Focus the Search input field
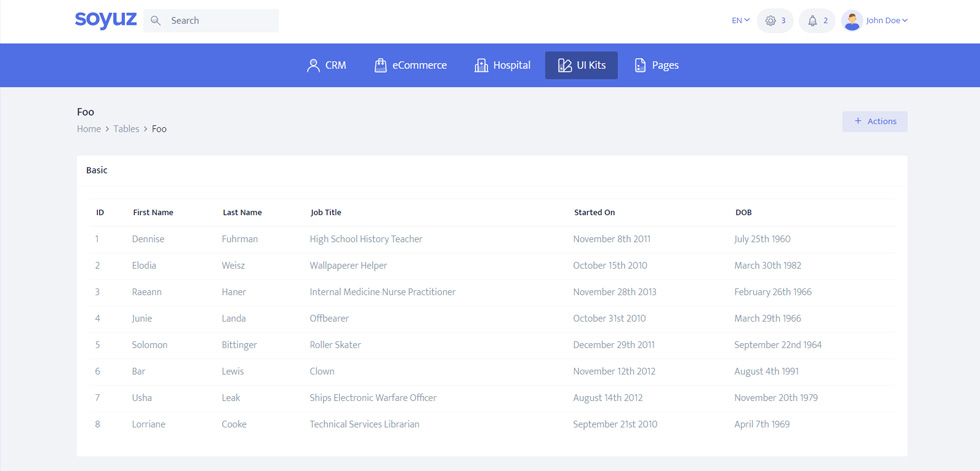Viewport: 980px width, 471px height. [x=211, y=21]
